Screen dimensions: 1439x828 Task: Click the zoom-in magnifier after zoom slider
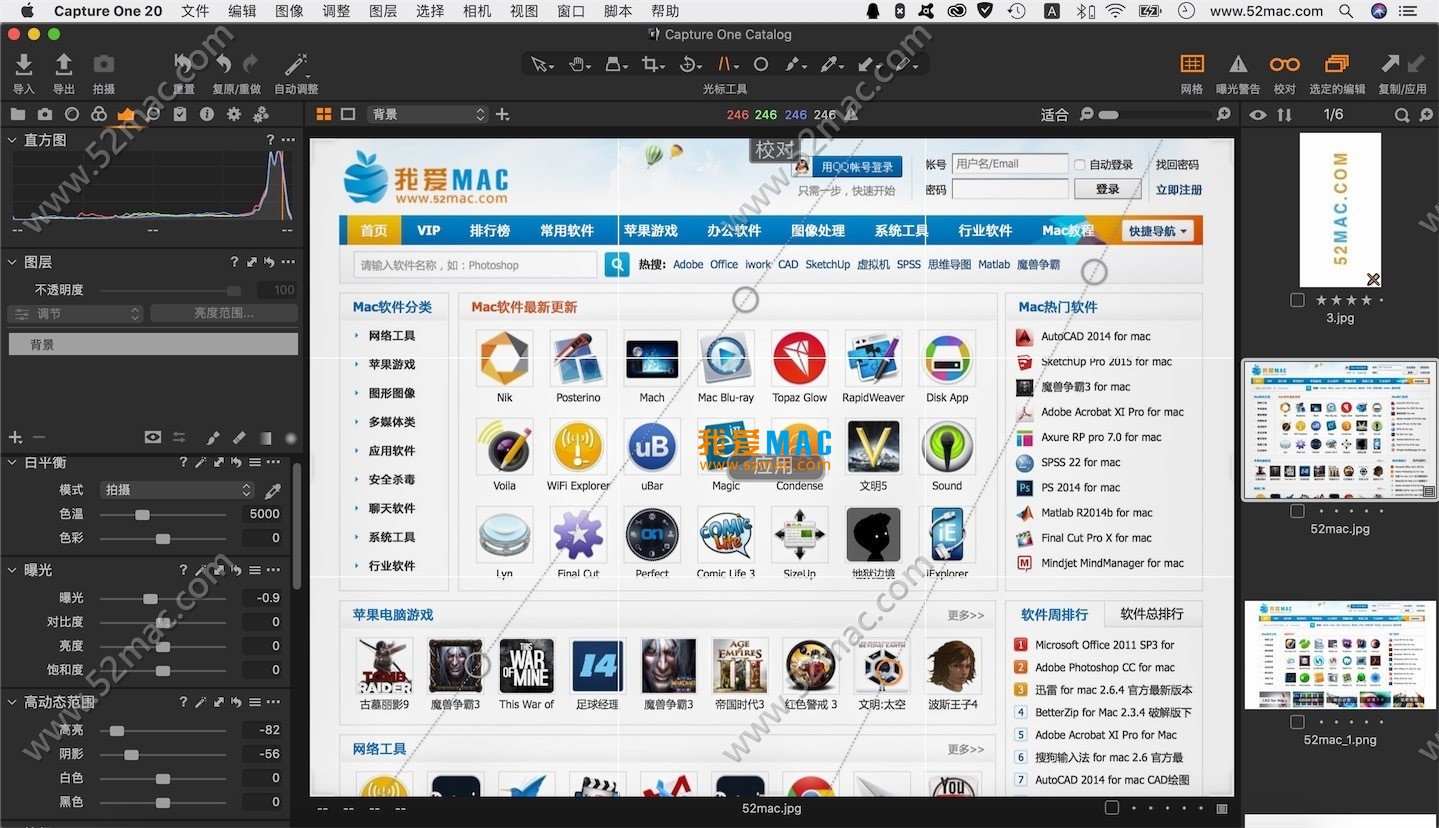pos(1223,114)
